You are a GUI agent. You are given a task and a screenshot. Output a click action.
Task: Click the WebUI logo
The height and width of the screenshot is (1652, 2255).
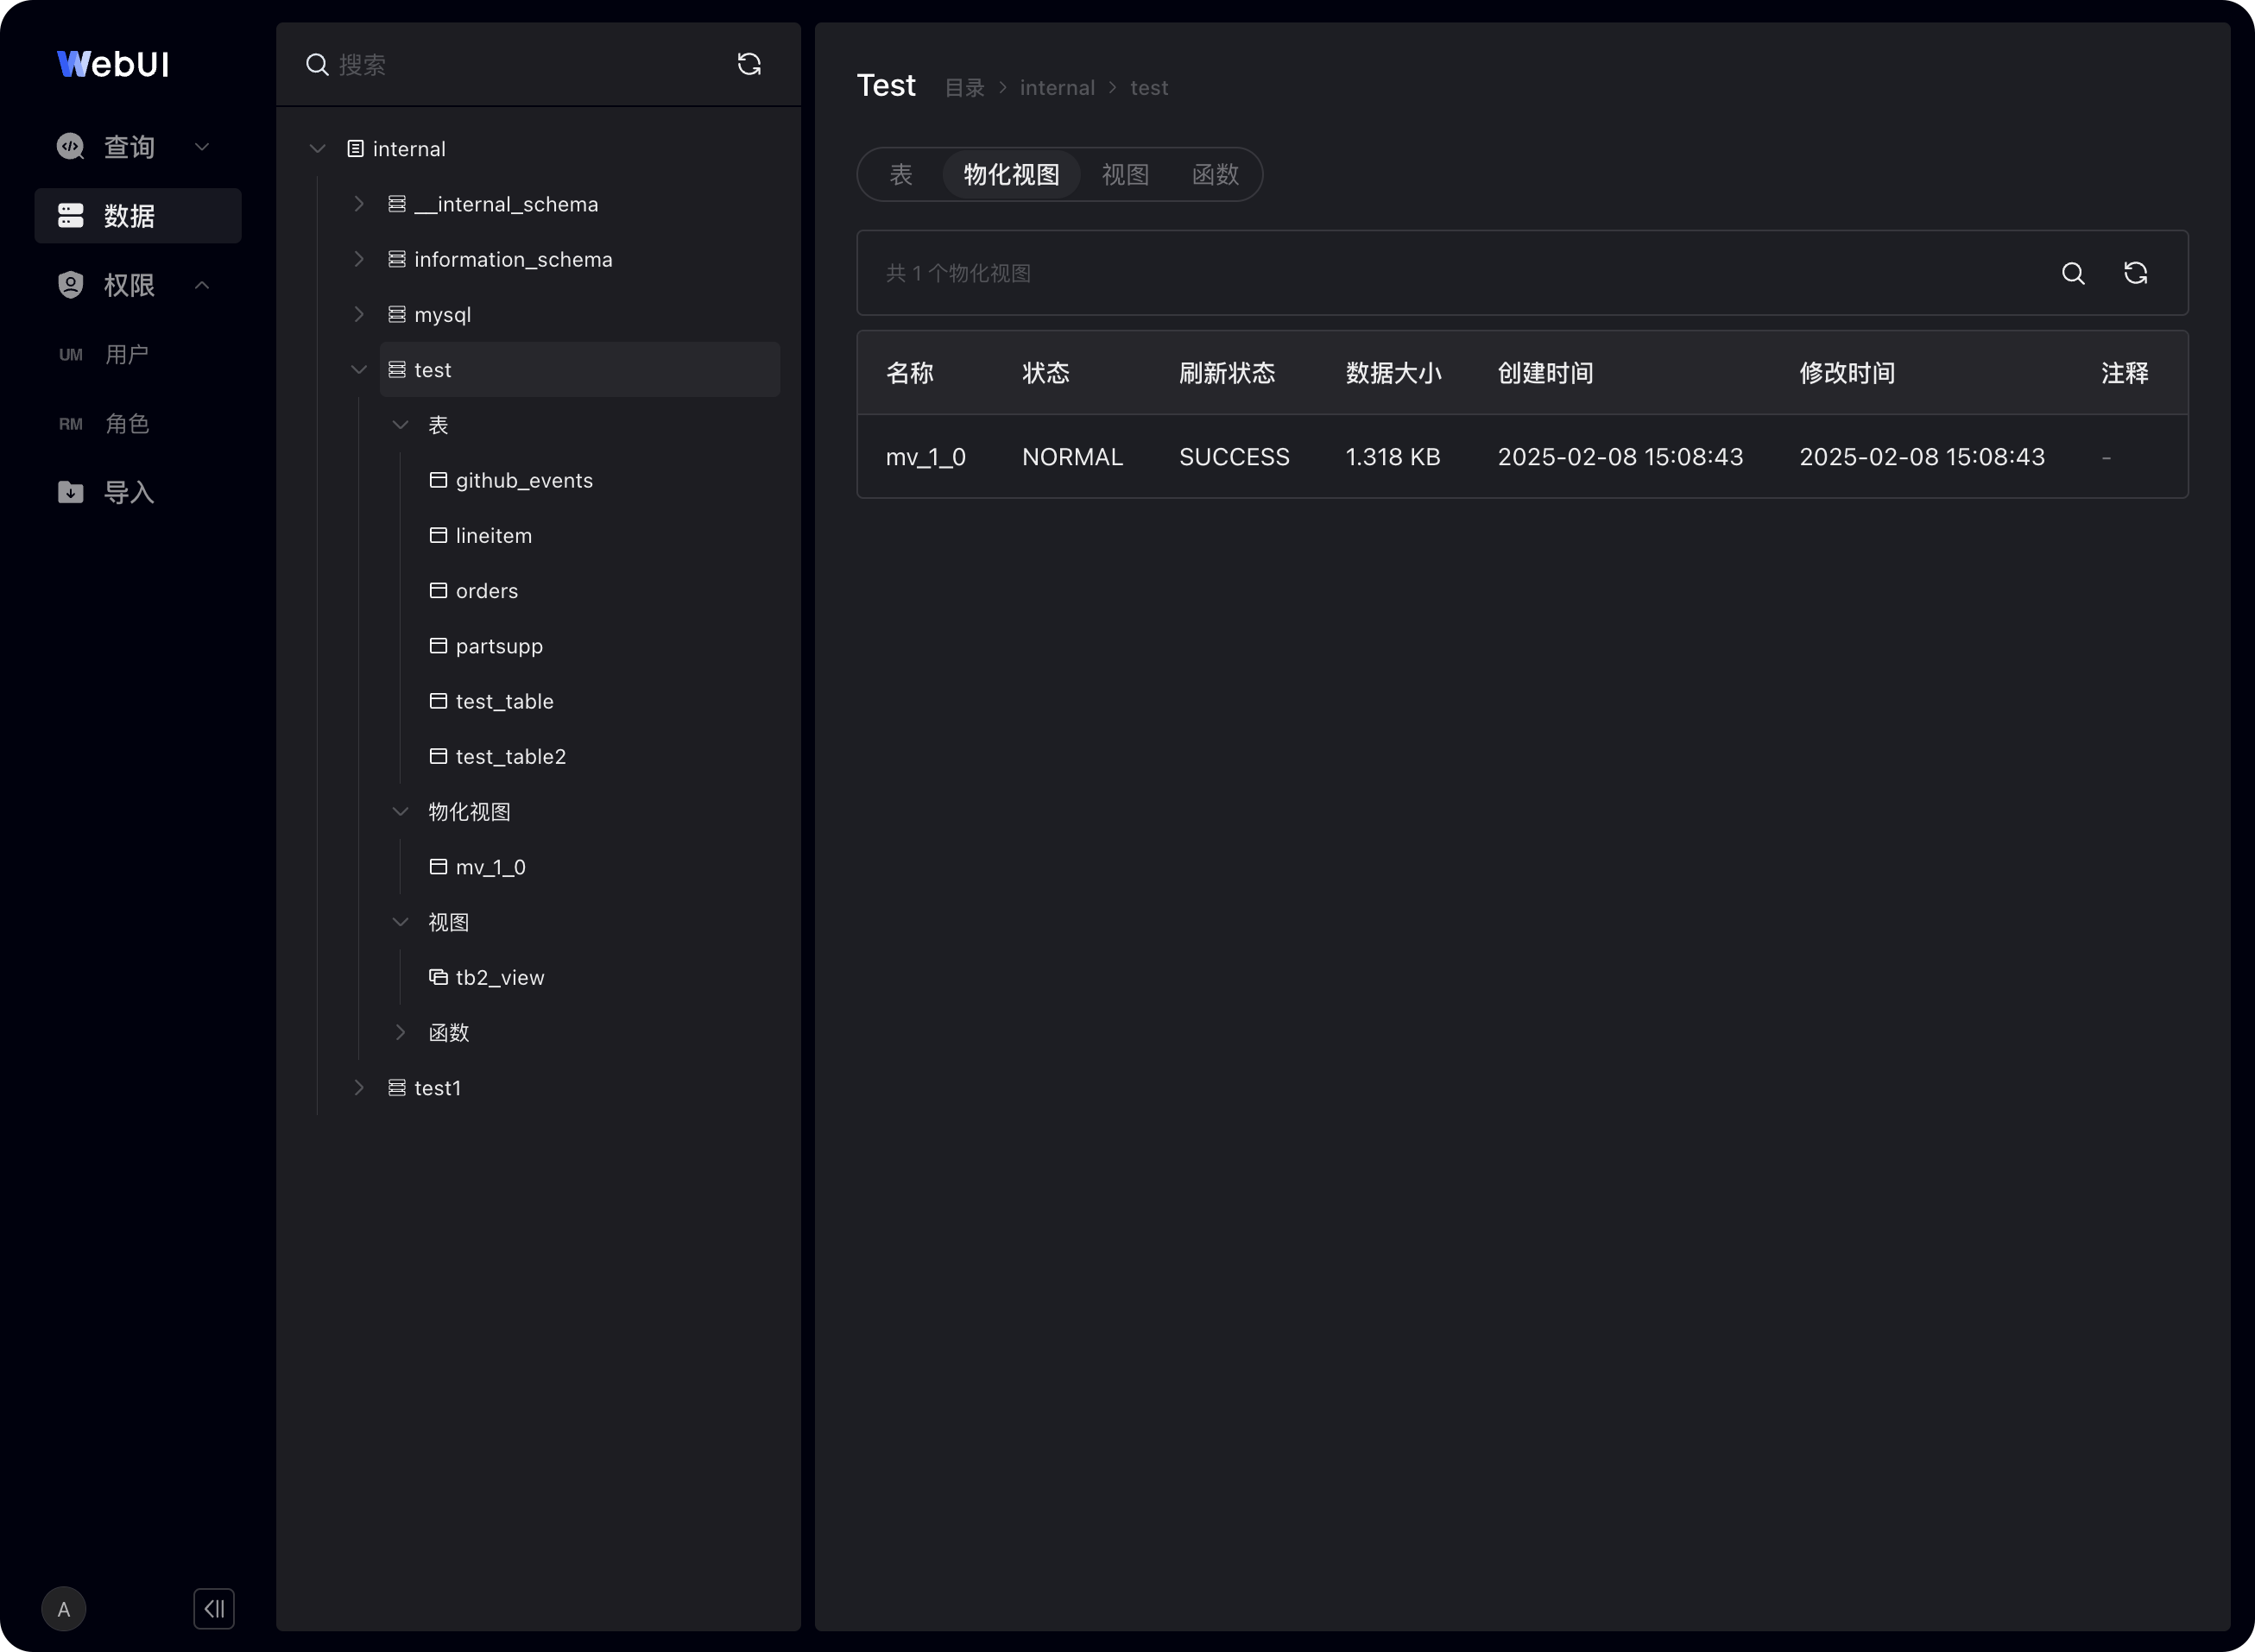113,64
